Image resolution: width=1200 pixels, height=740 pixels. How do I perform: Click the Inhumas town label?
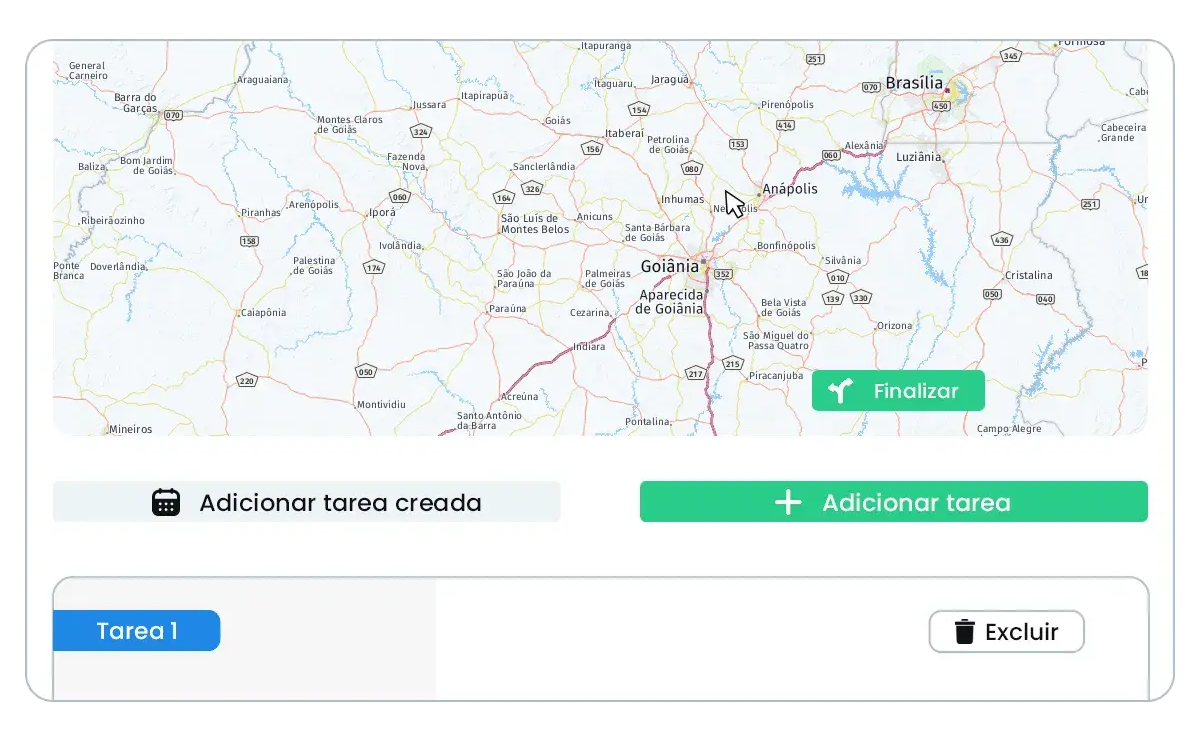[682, 199]
